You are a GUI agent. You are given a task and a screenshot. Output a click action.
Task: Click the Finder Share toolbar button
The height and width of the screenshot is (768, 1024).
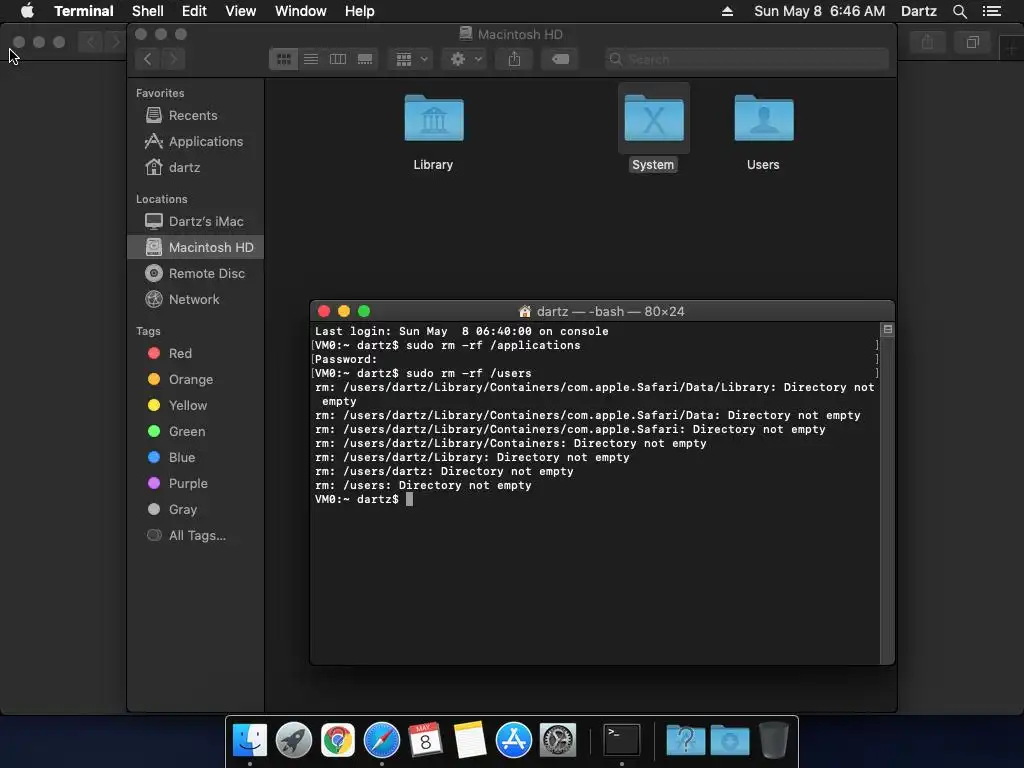click(515, 59)
